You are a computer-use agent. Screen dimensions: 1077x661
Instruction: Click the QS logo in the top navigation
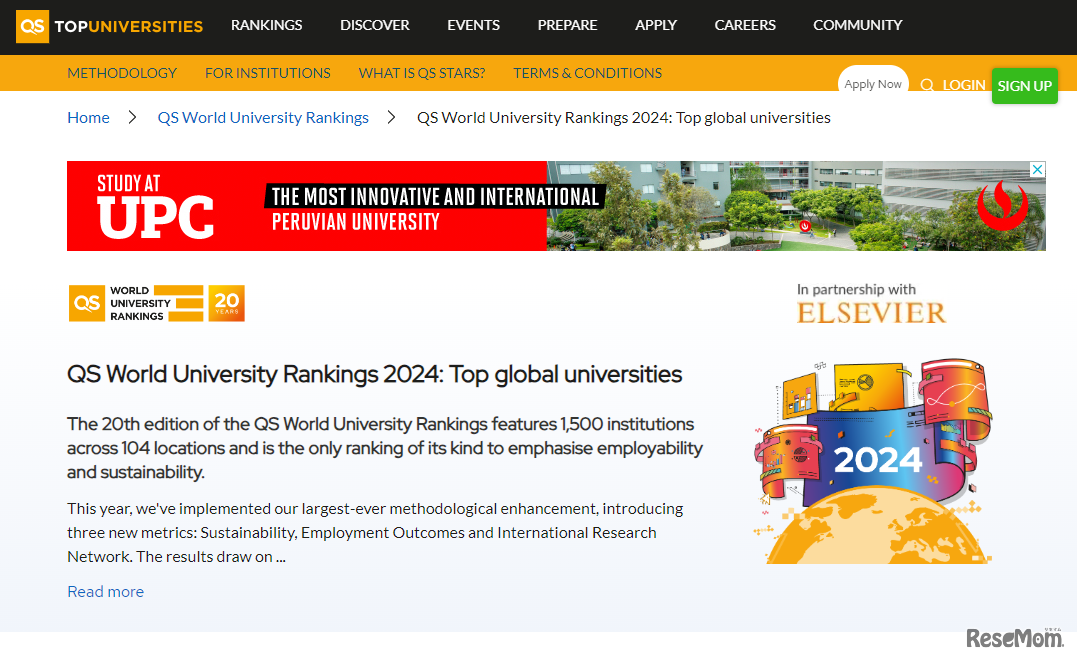pos(32,25)
